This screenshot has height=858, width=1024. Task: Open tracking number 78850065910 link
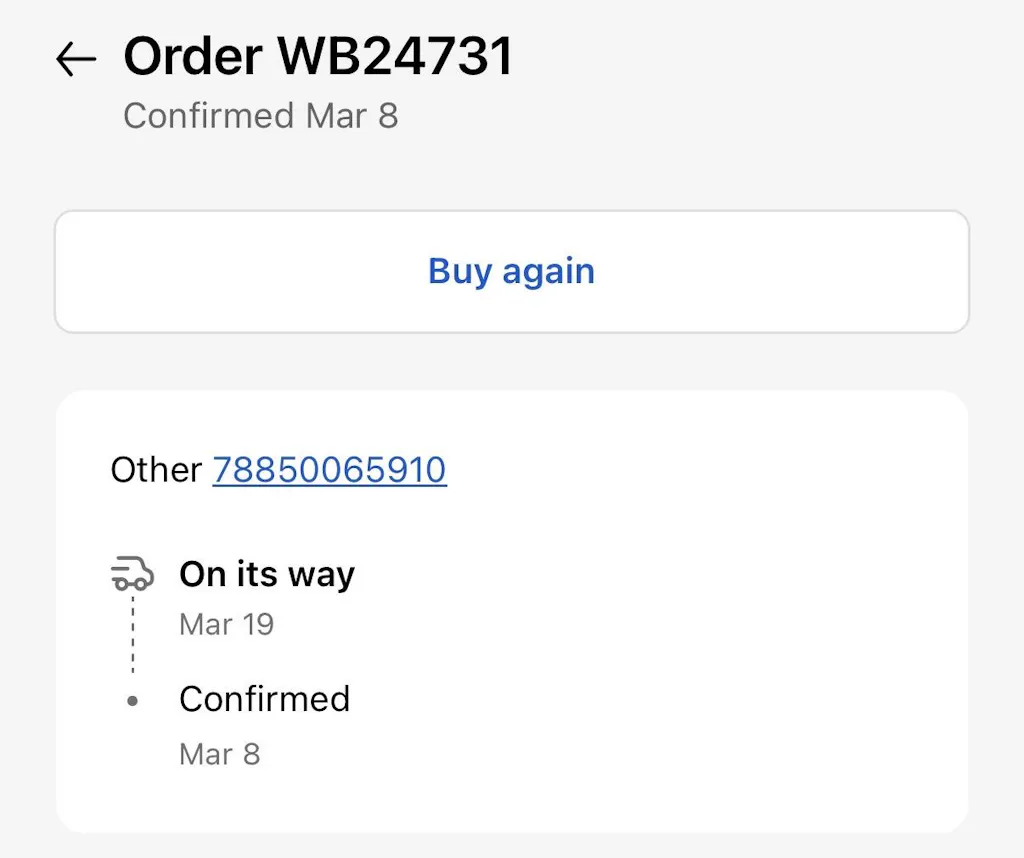pyautogui.click(x=329, y=470)
